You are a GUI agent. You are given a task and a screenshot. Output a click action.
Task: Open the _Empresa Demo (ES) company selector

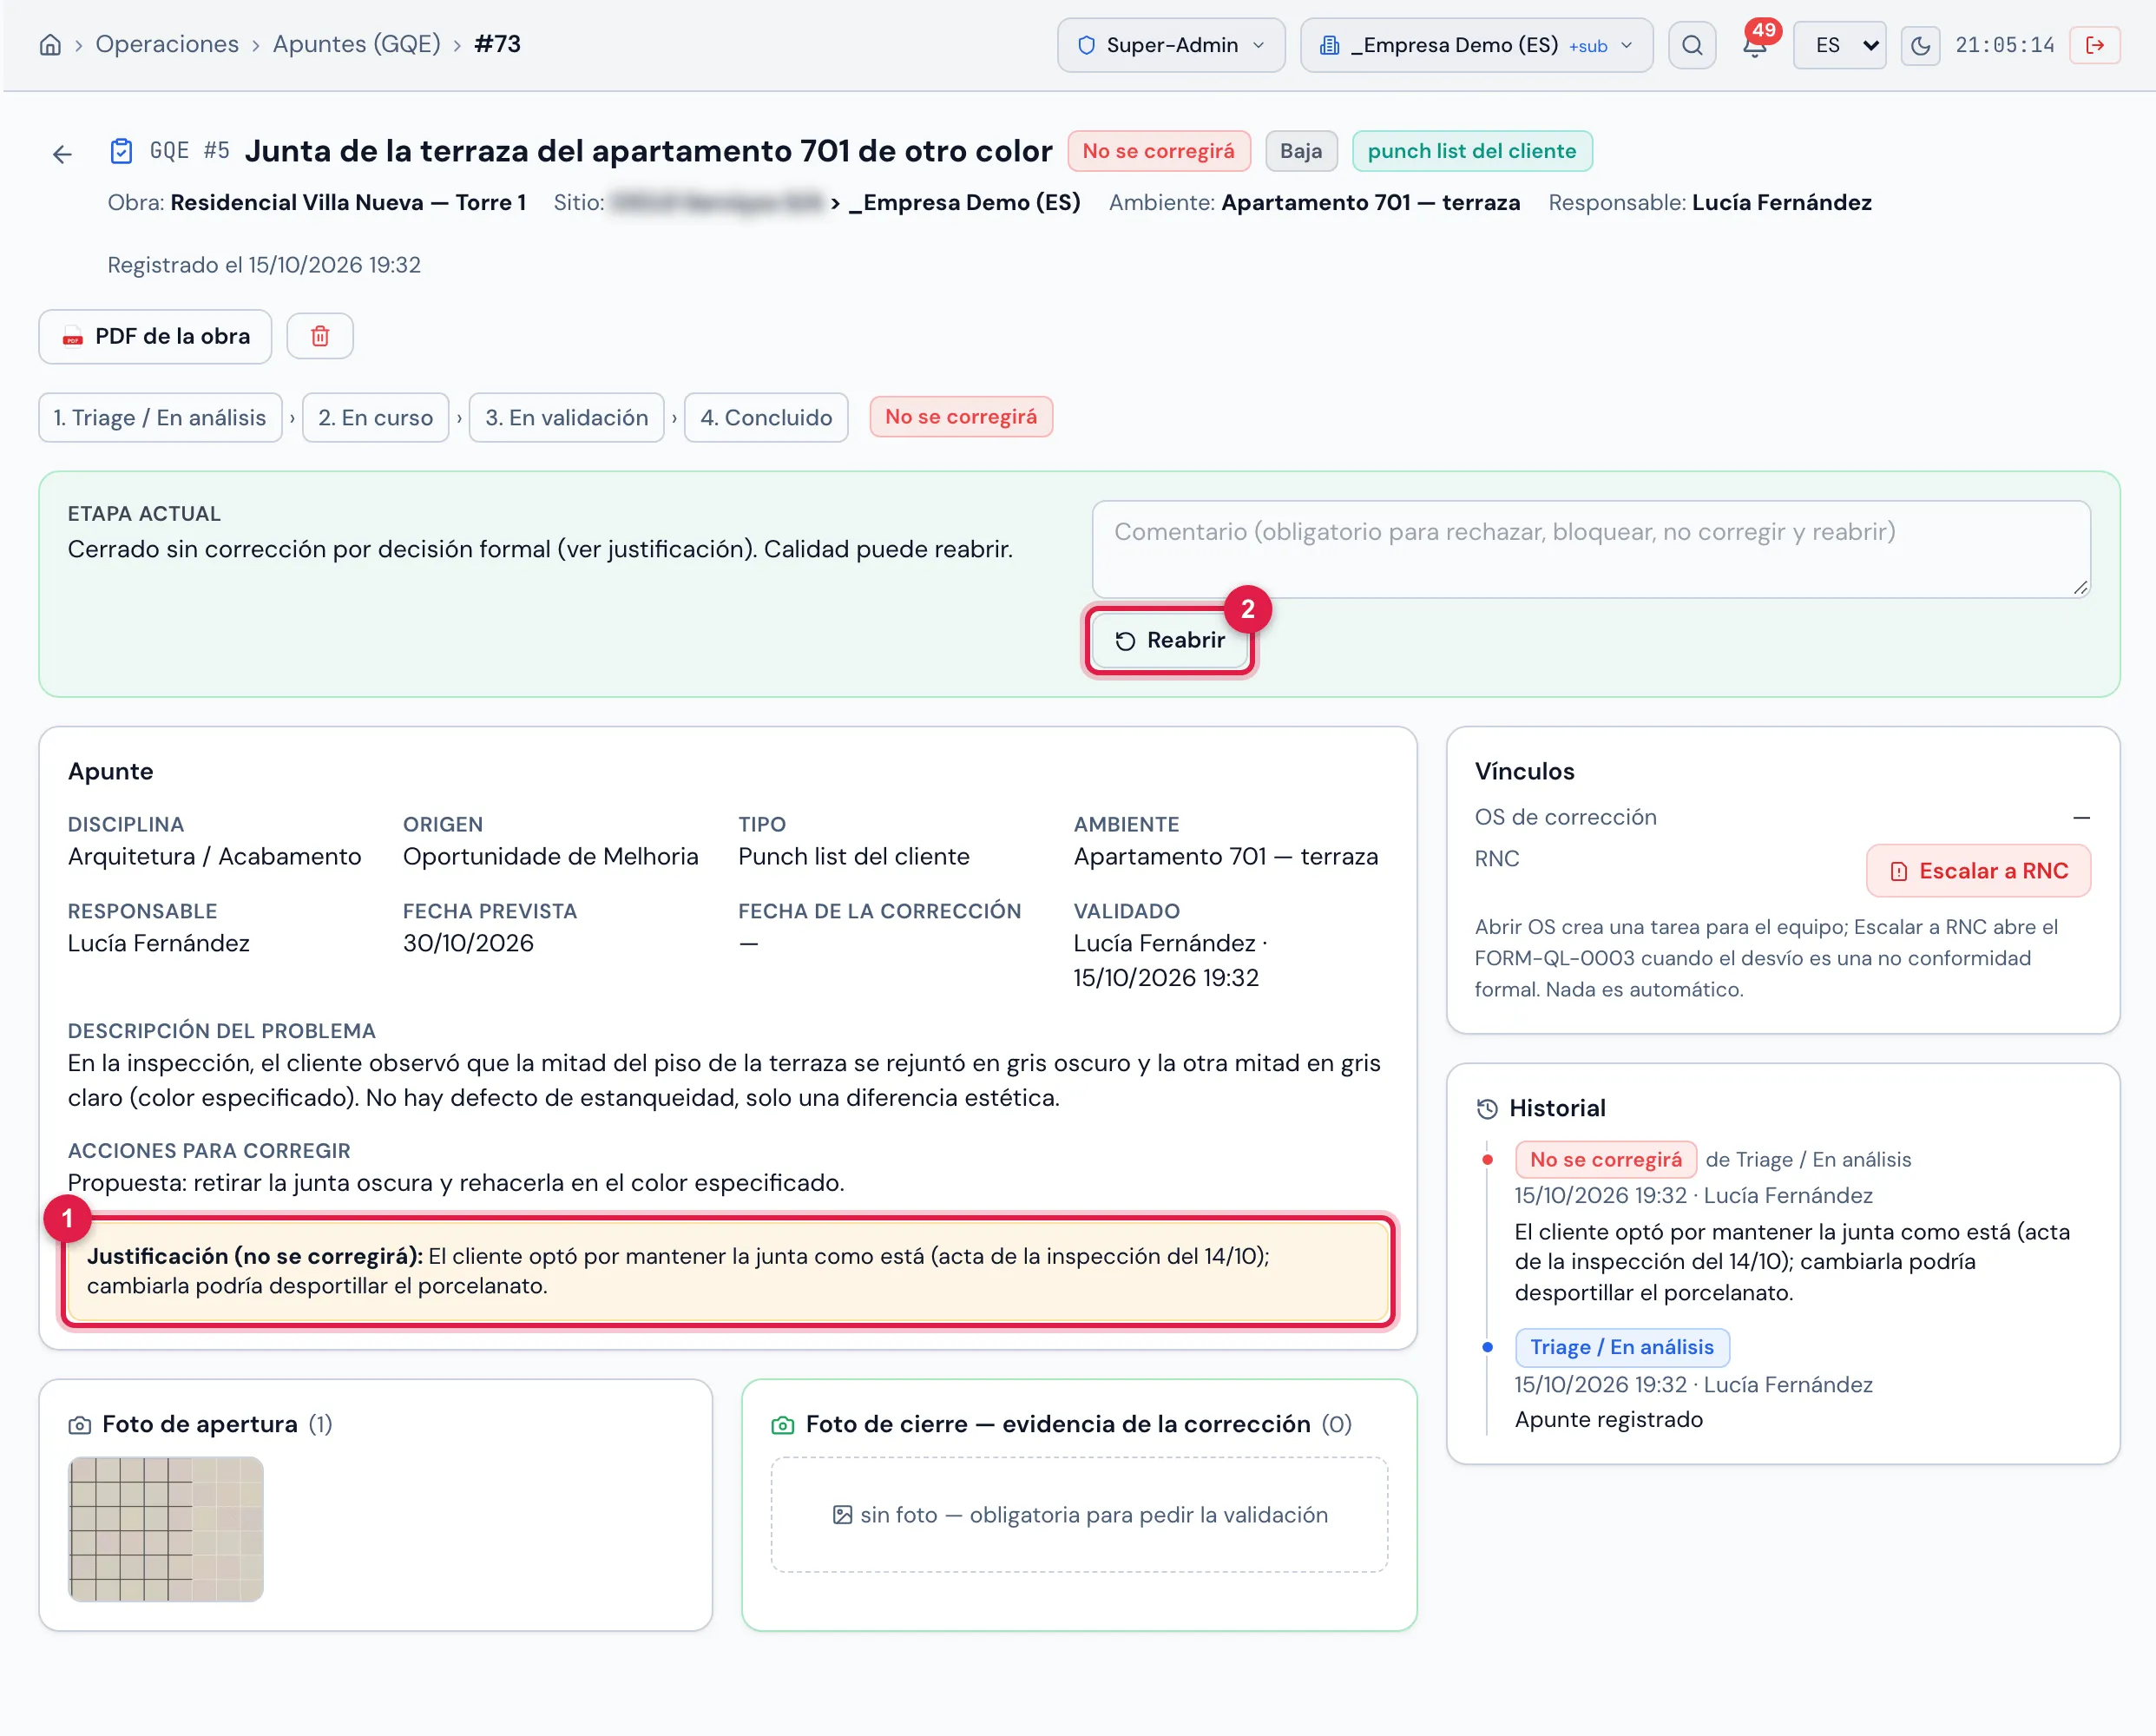click(x=1476, y=45)
